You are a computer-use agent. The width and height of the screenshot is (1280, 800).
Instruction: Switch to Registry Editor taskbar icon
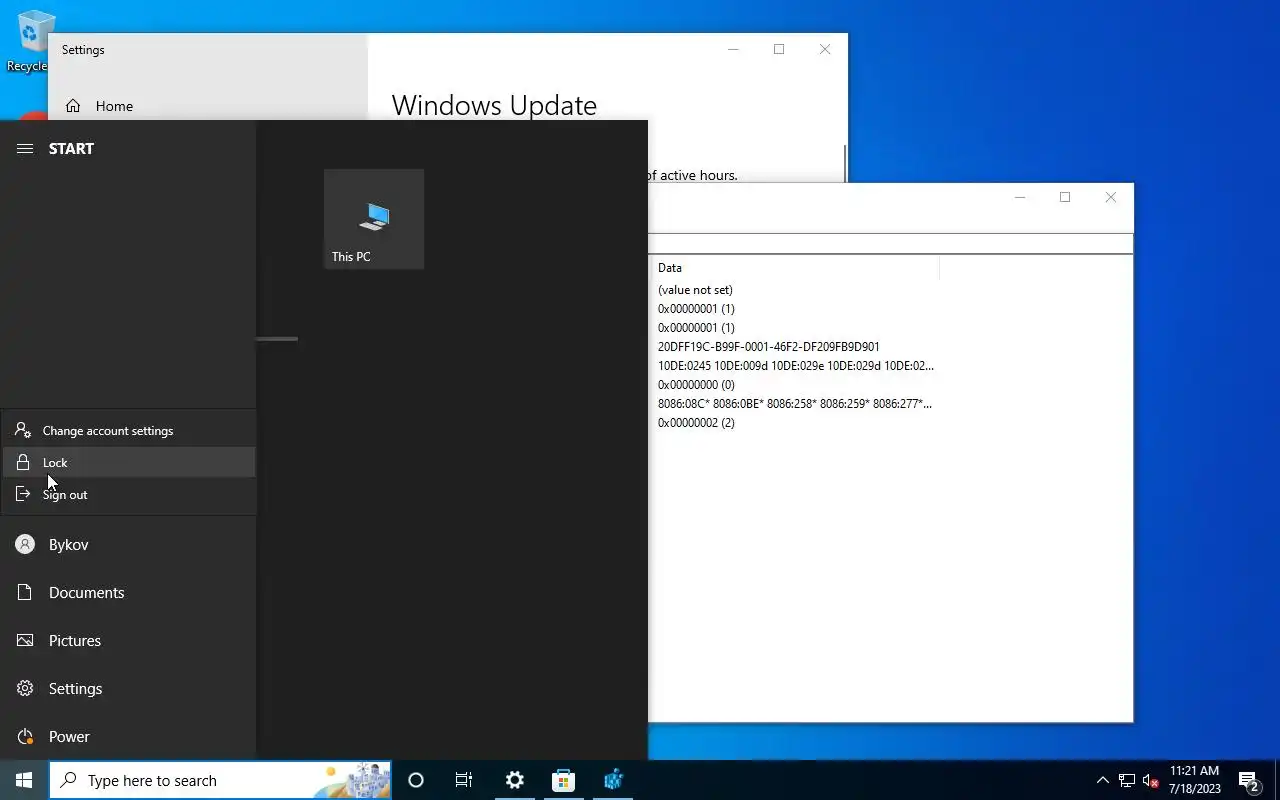pos(613,780)
